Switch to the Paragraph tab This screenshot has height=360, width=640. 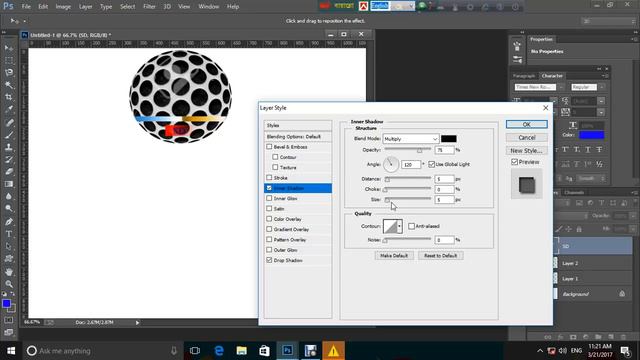[x=524, y=76]
